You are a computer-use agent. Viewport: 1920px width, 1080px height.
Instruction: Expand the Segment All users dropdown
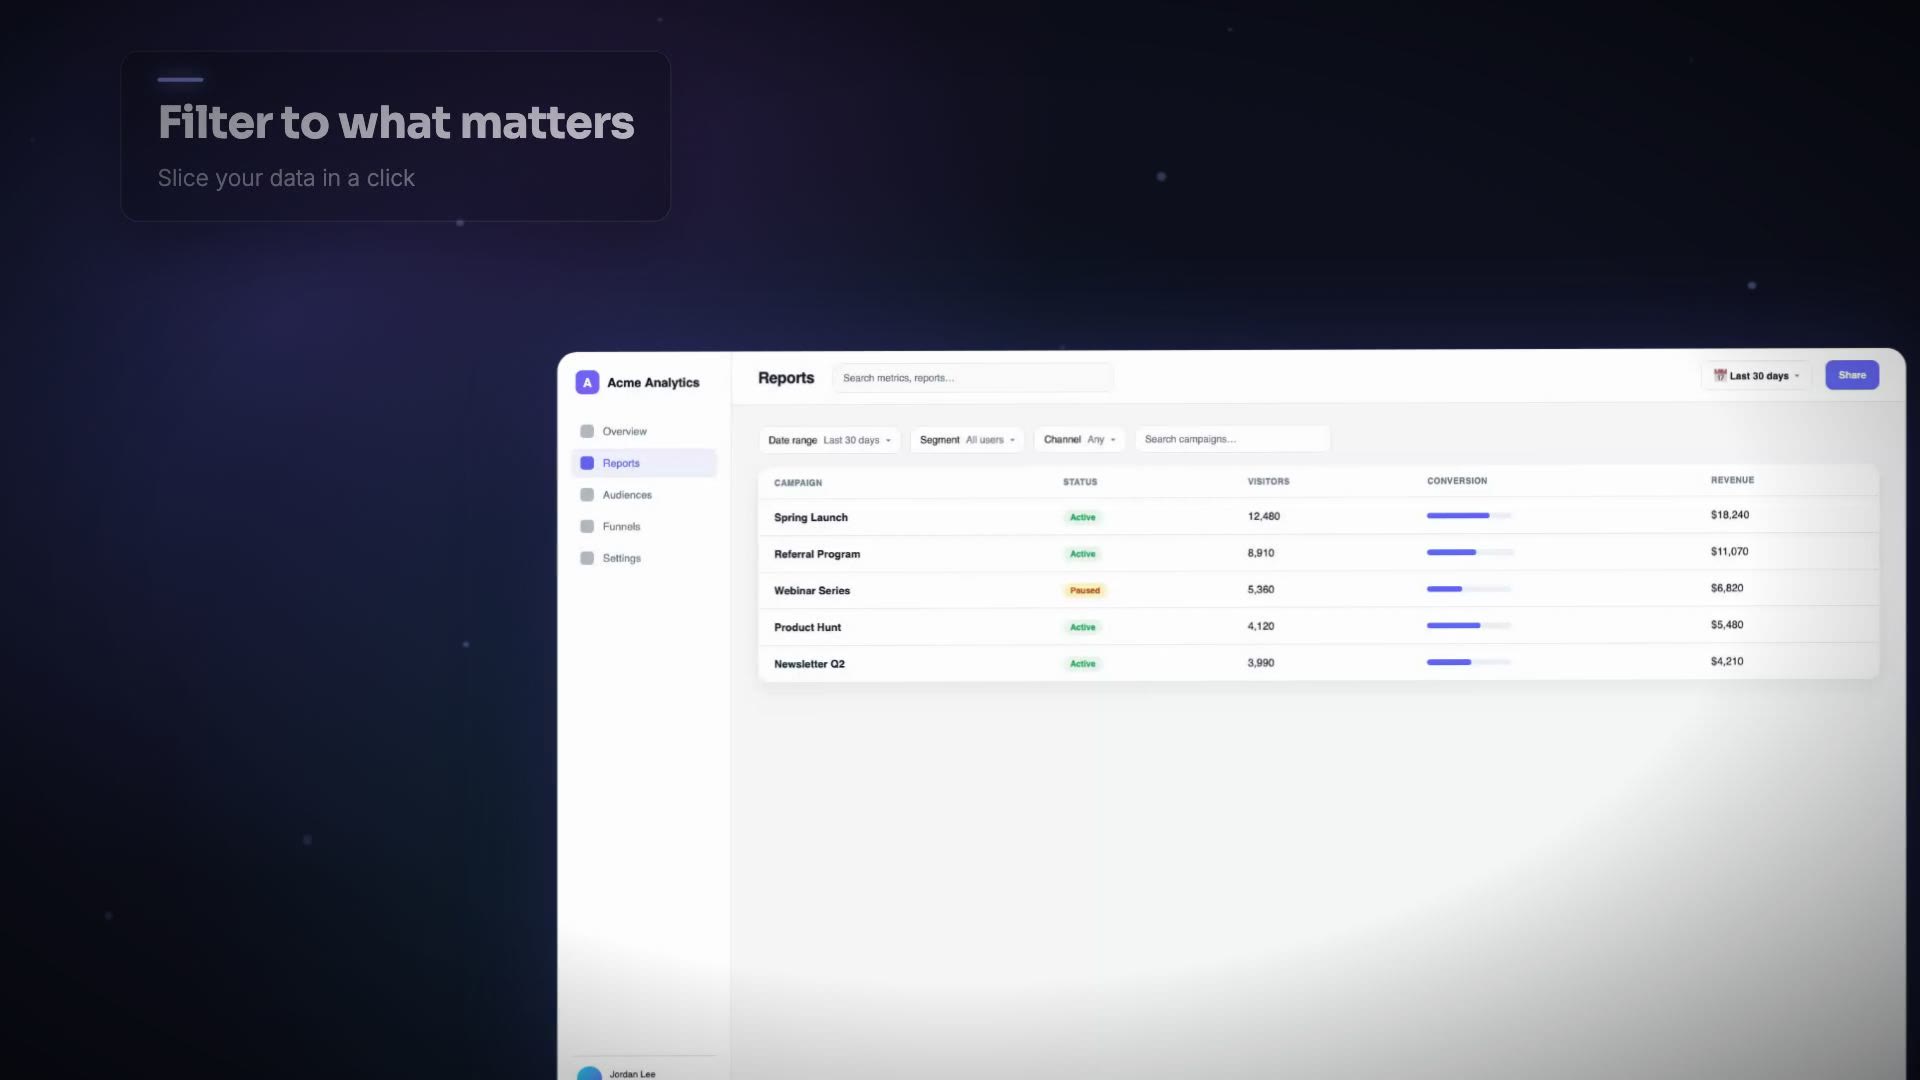tap(967, 440)
